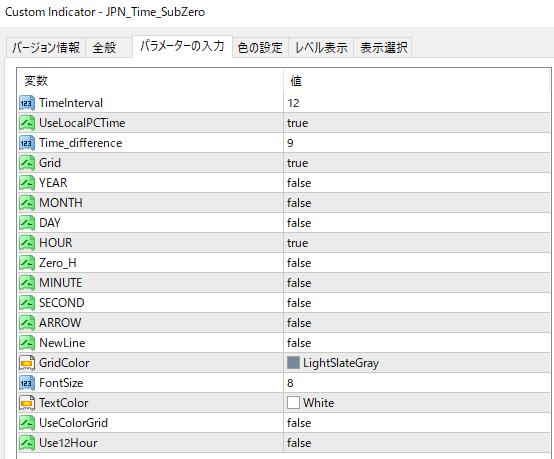Switch to the レベル表示 tab
The image size is (554, 459).
(x=321, y=47)
